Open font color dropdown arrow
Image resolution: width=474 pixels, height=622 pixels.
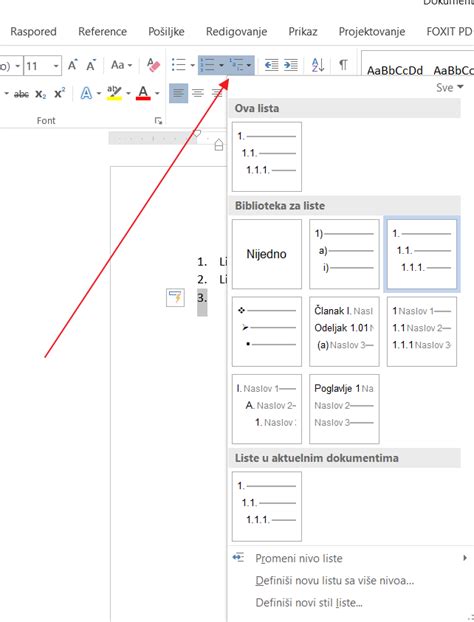[x=157, y=94]
